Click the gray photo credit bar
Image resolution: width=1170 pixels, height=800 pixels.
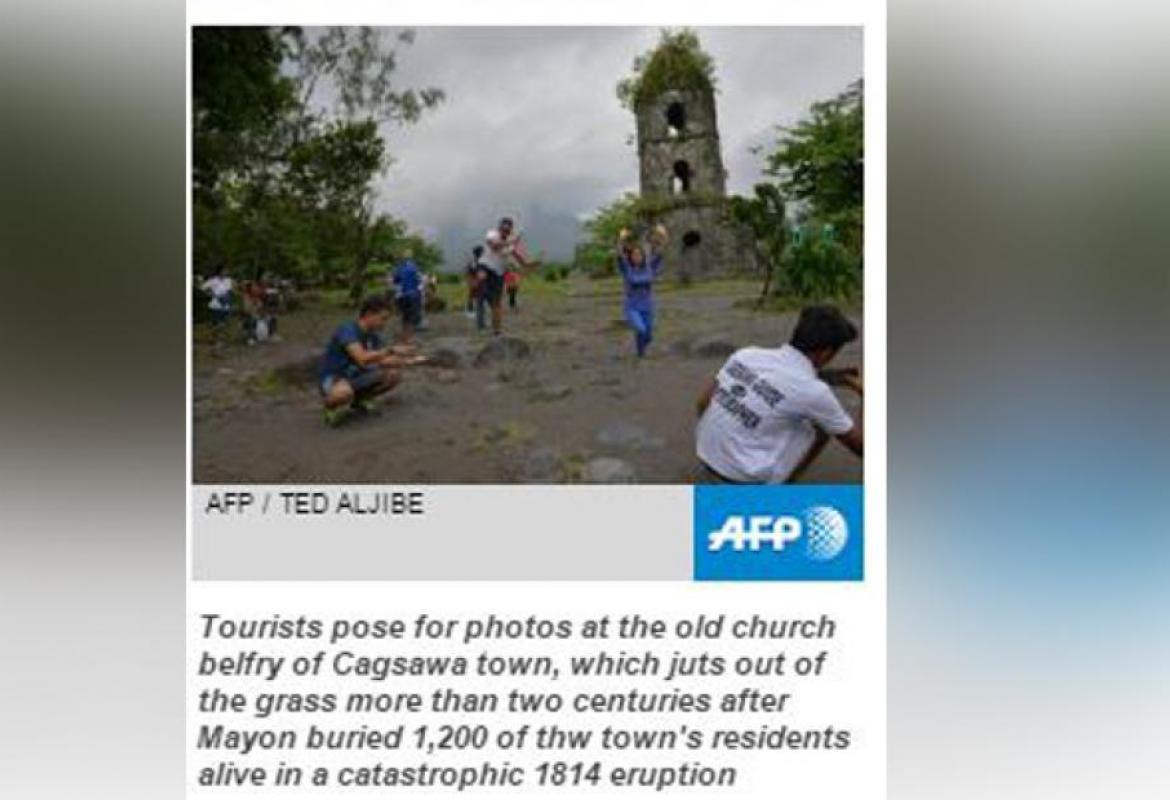(x=443, y=532)
